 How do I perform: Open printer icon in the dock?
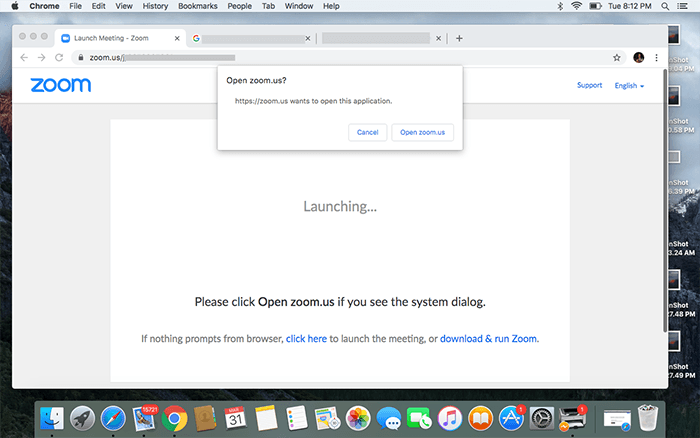(572, 419)
